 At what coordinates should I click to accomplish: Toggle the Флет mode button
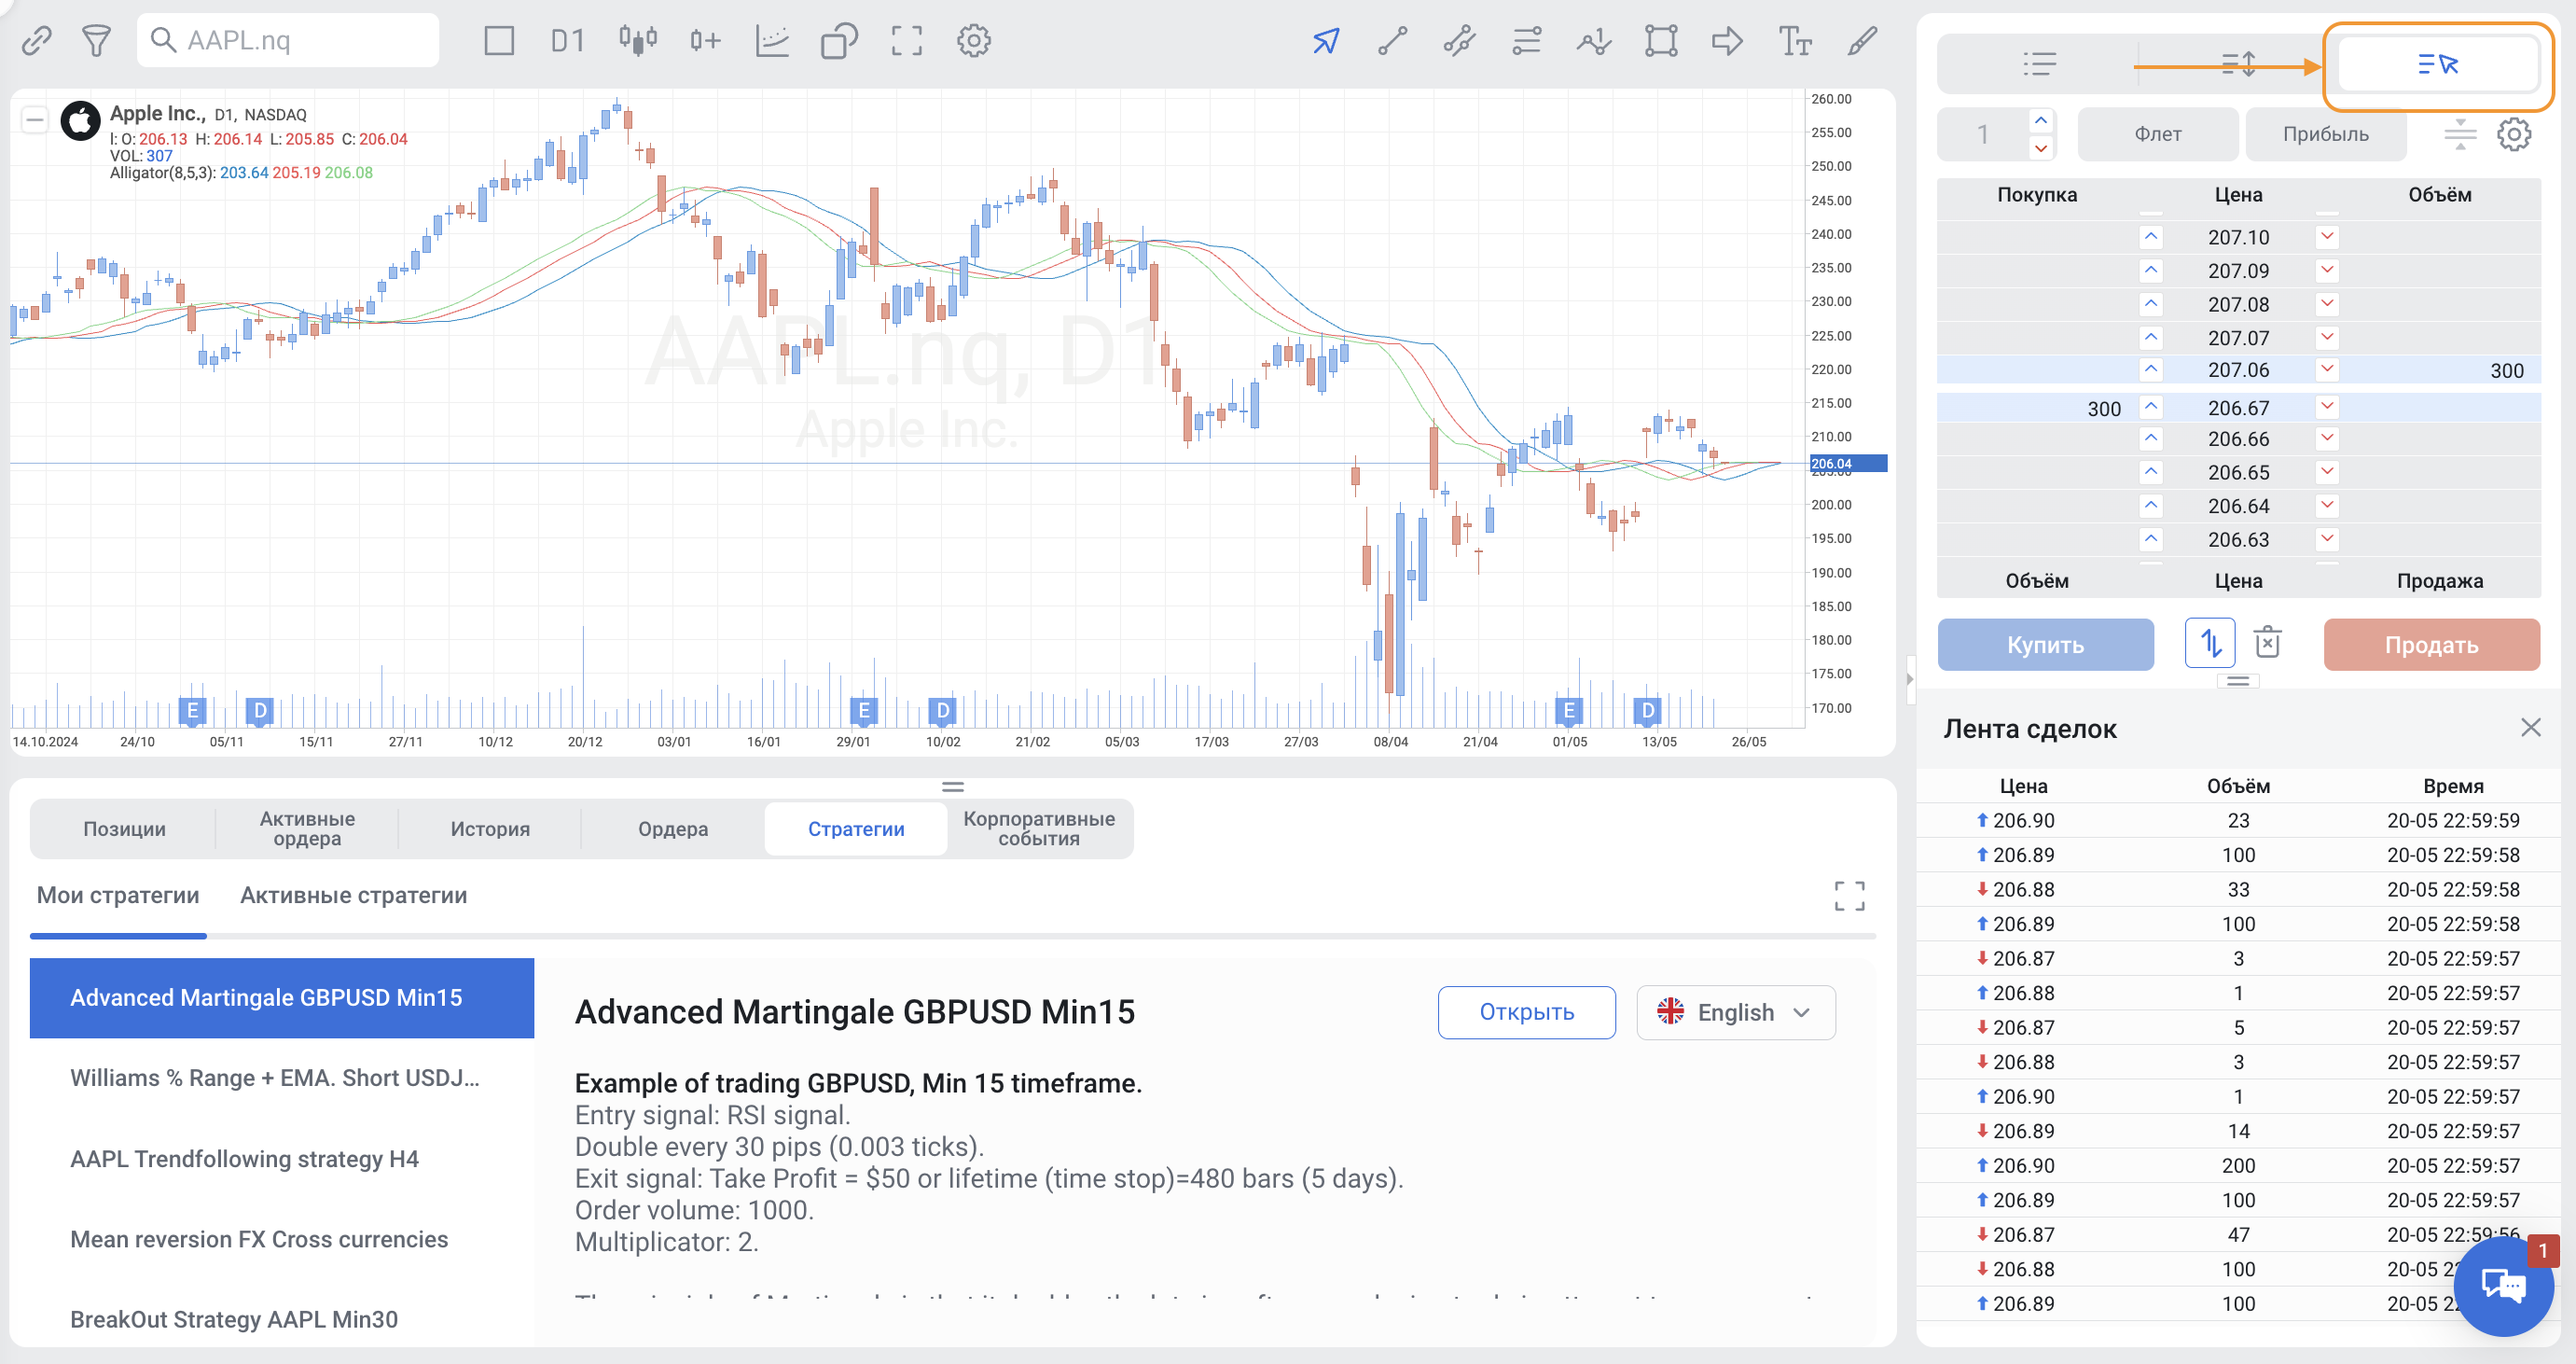click(x=2157, y=134)
